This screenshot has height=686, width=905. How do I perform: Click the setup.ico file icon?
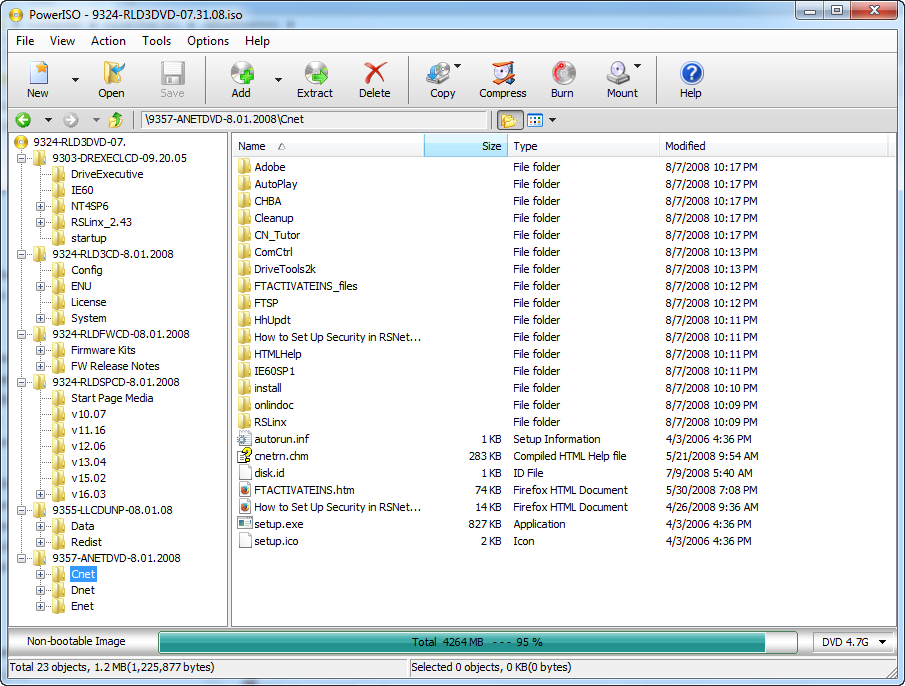(245, 541)
